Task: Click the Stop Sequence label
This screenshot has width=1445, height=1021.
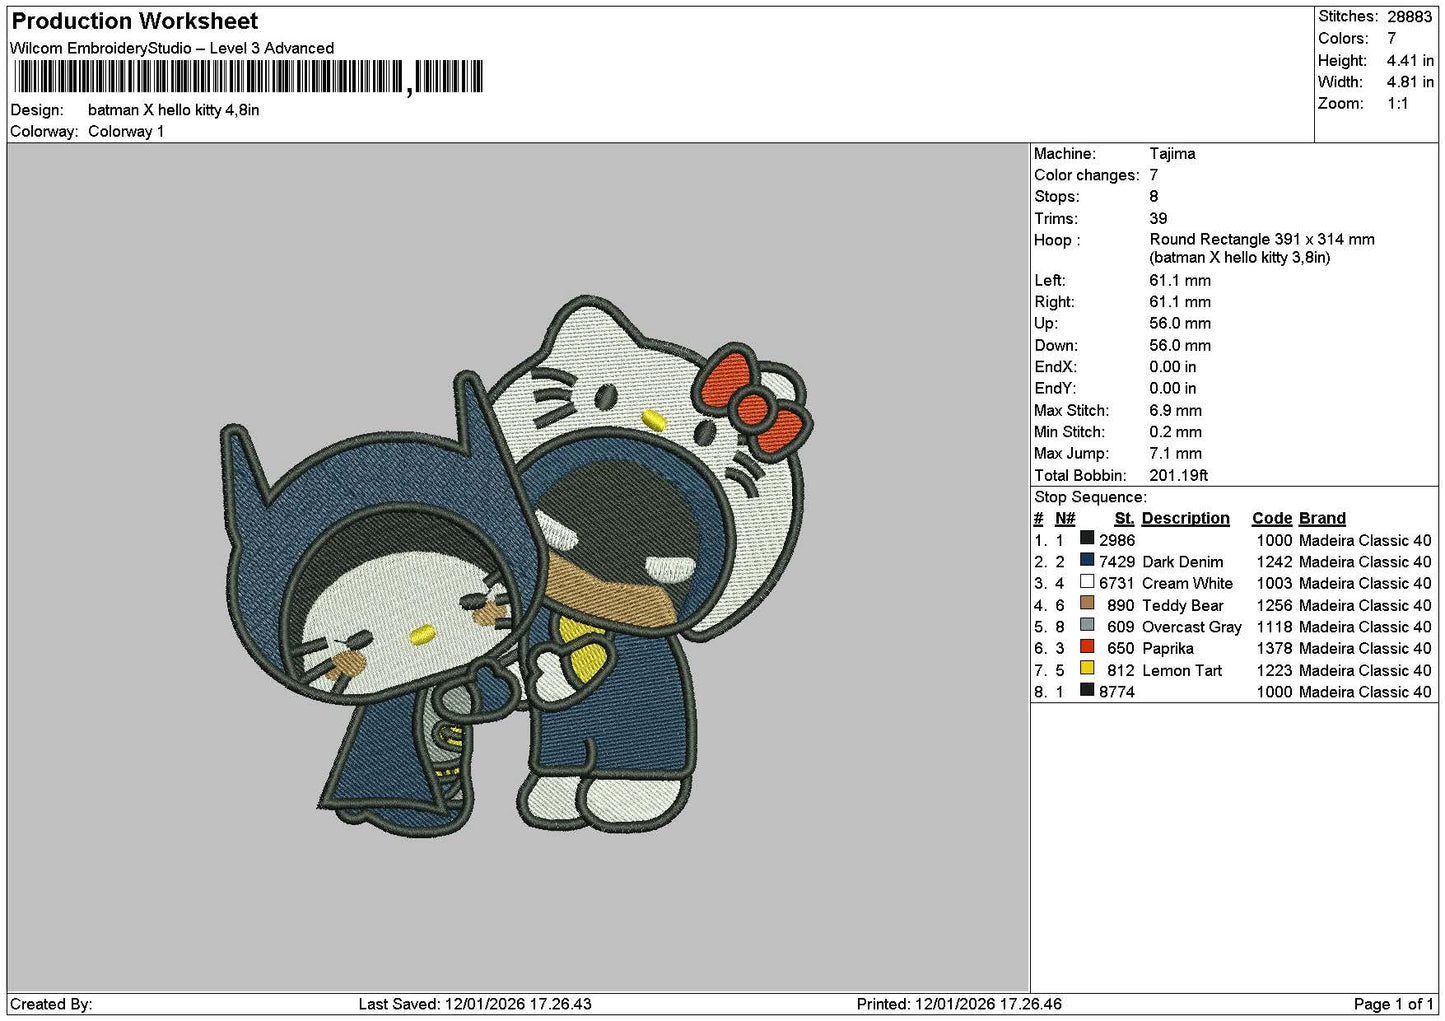Action: click(x=1090, y=497)
